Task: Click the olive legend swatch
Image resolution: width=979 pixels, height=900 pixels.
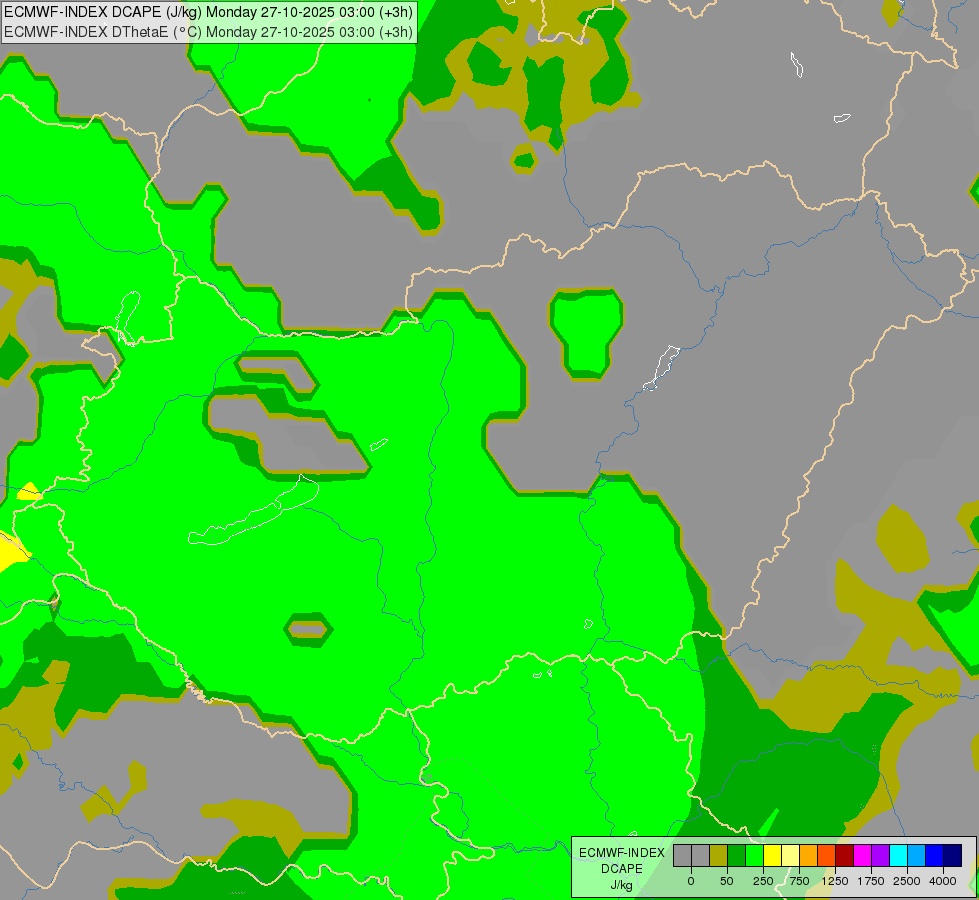Action: (x=719, y=855)
